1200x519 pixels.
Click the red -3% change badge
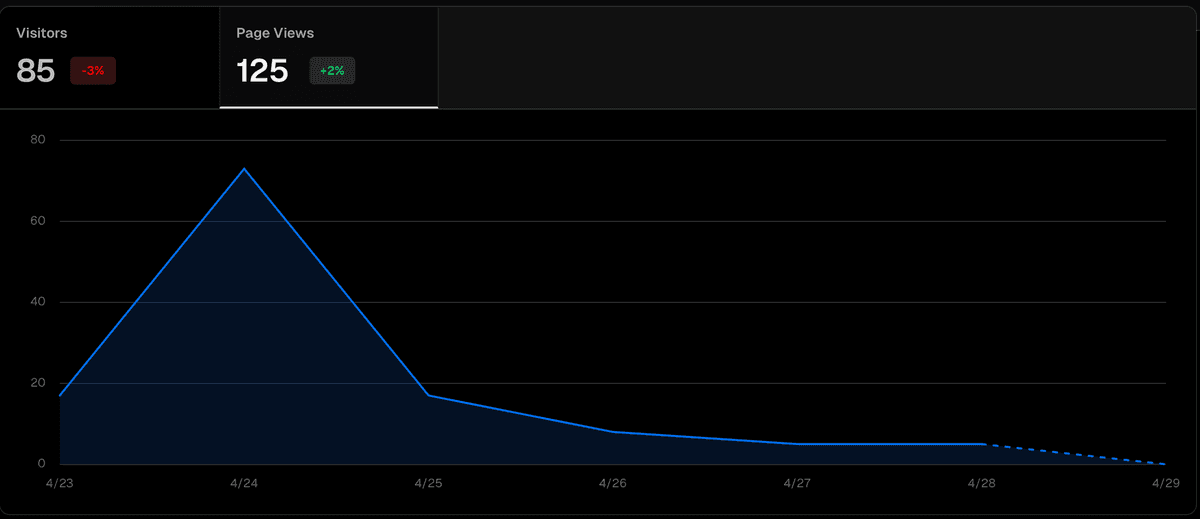(x=93, y=71)
